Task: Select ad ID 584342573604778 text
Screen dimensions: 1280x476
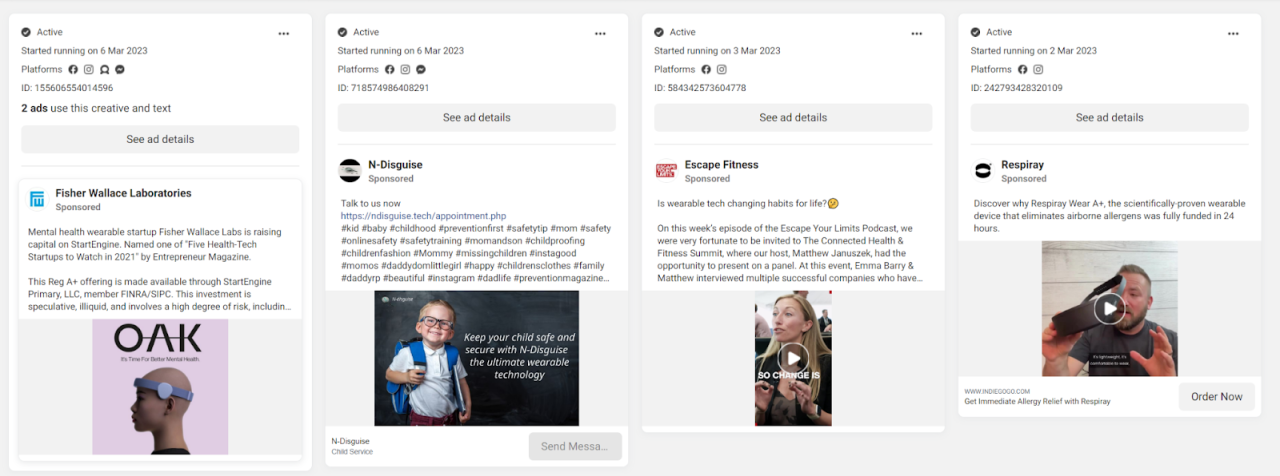Action: point(700,88)
